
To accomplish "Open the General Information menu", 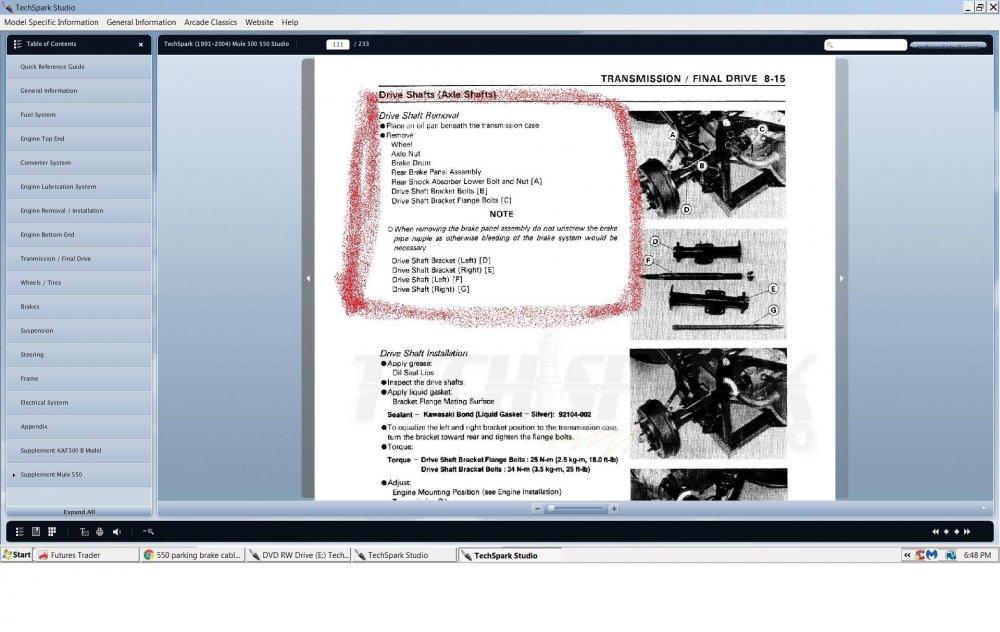I will [141, 22].
